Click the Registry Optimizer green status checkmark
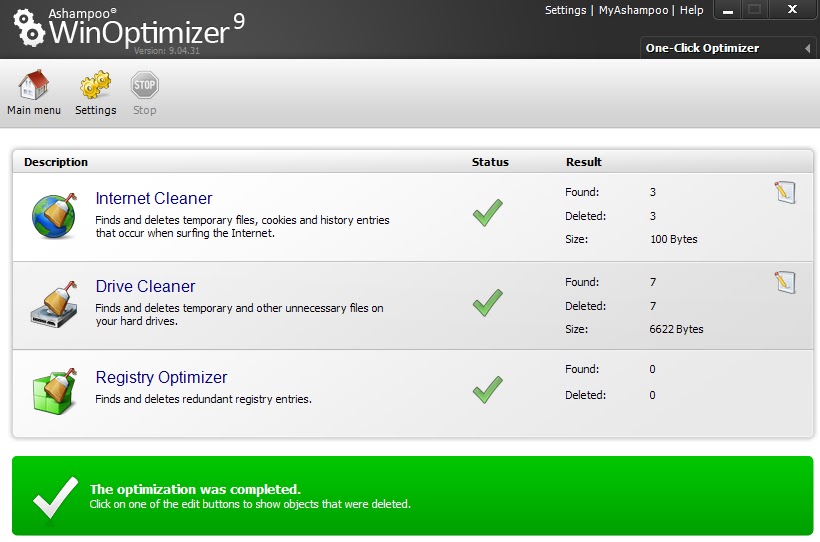 487,389
